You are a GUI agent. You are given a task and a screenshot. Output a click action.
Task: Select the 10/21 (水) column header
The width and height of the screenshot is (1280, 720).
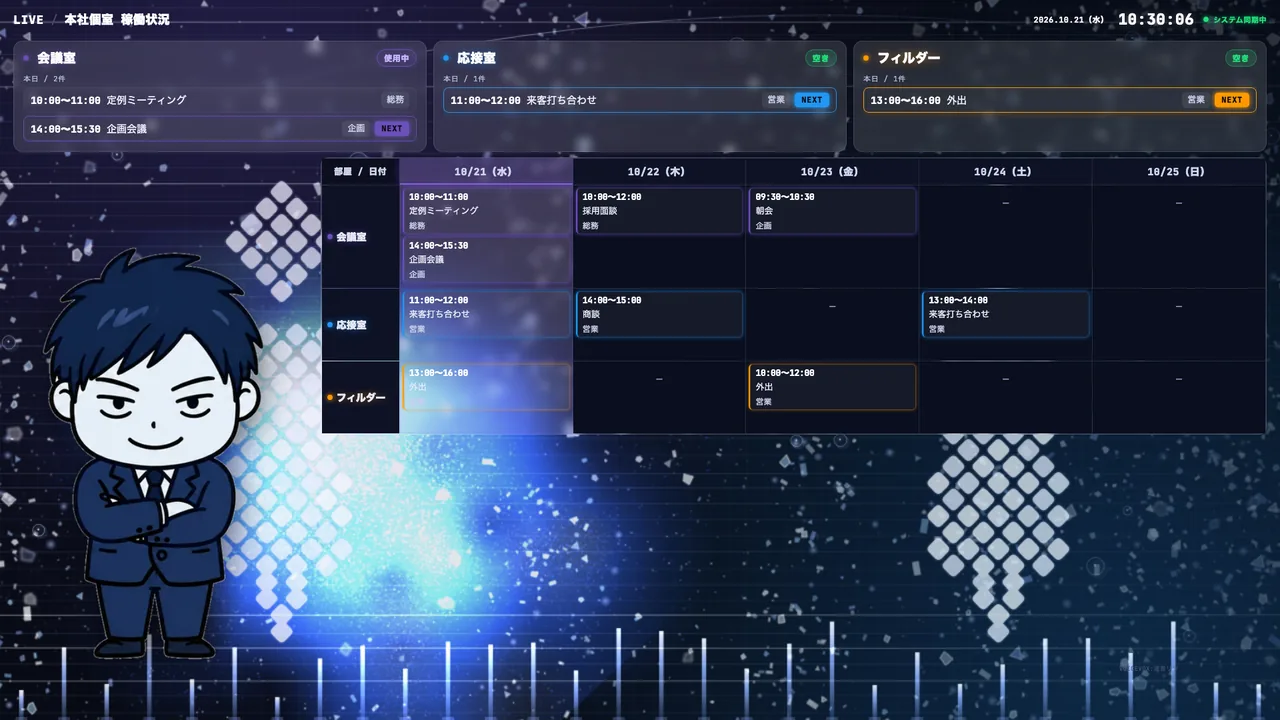coord(486,172)
